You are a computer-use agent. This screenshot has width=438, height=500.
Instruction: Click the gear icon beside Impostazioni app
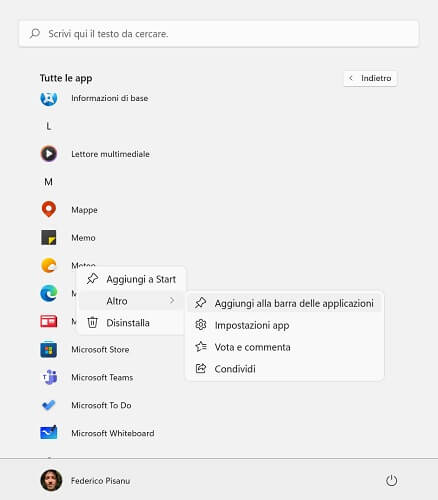[x=201, y=325]
